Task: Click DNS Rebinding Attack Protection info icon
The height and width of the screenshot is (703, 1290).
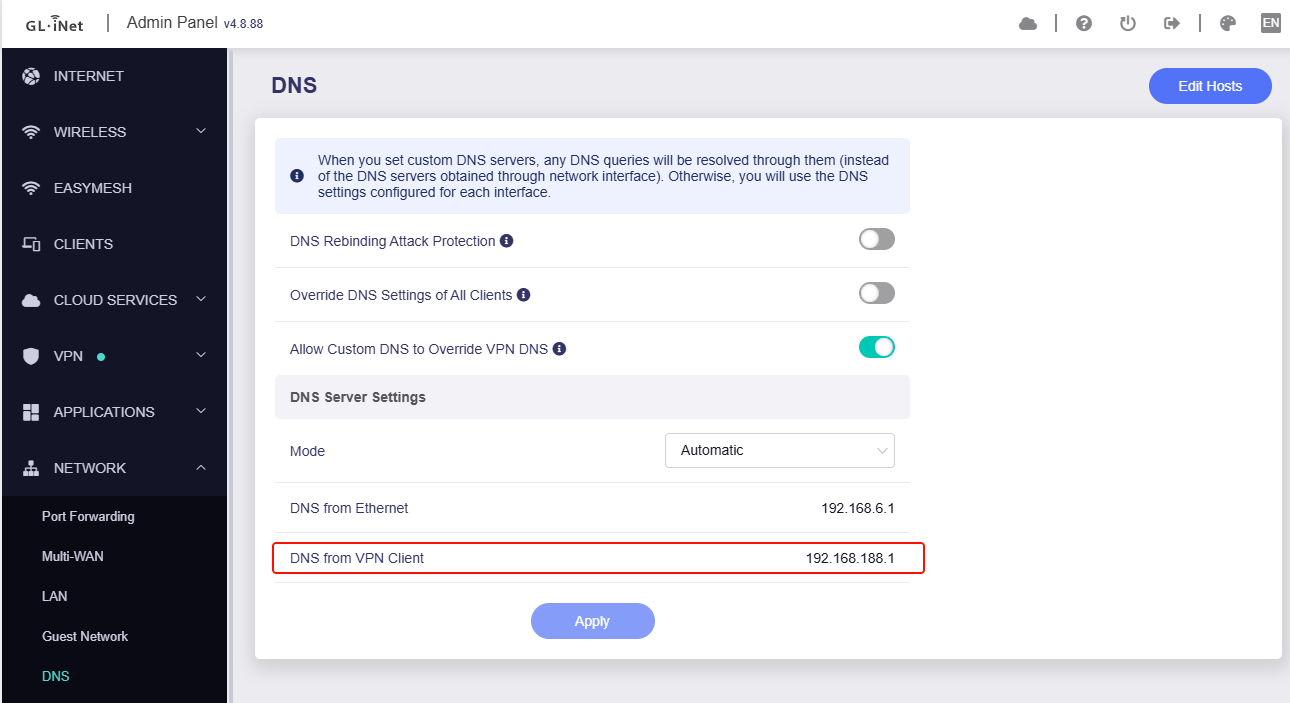Action: click(507, 241)
